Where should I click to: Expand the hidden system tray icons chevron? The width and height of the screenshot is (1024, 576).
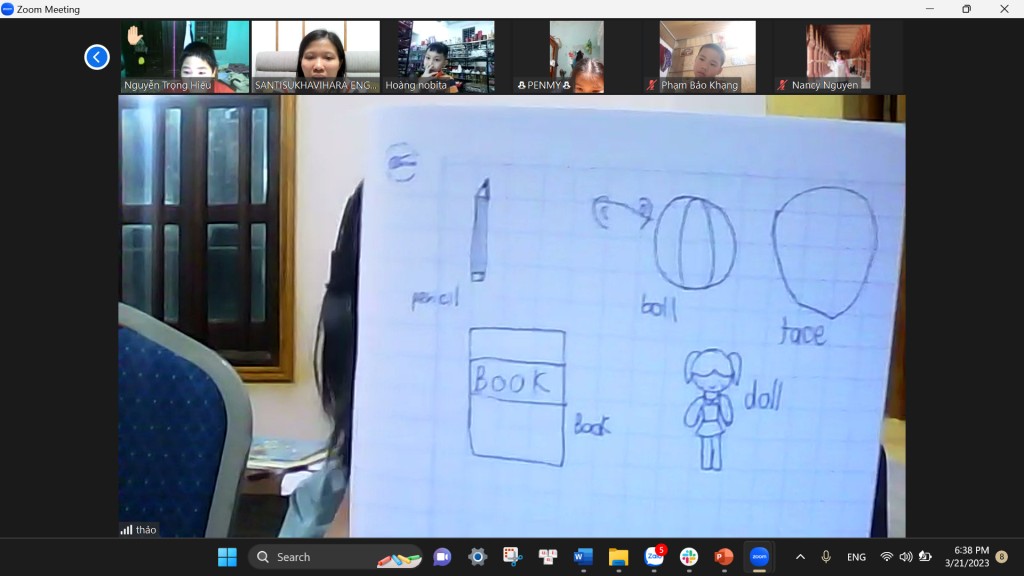coord(800,557)
